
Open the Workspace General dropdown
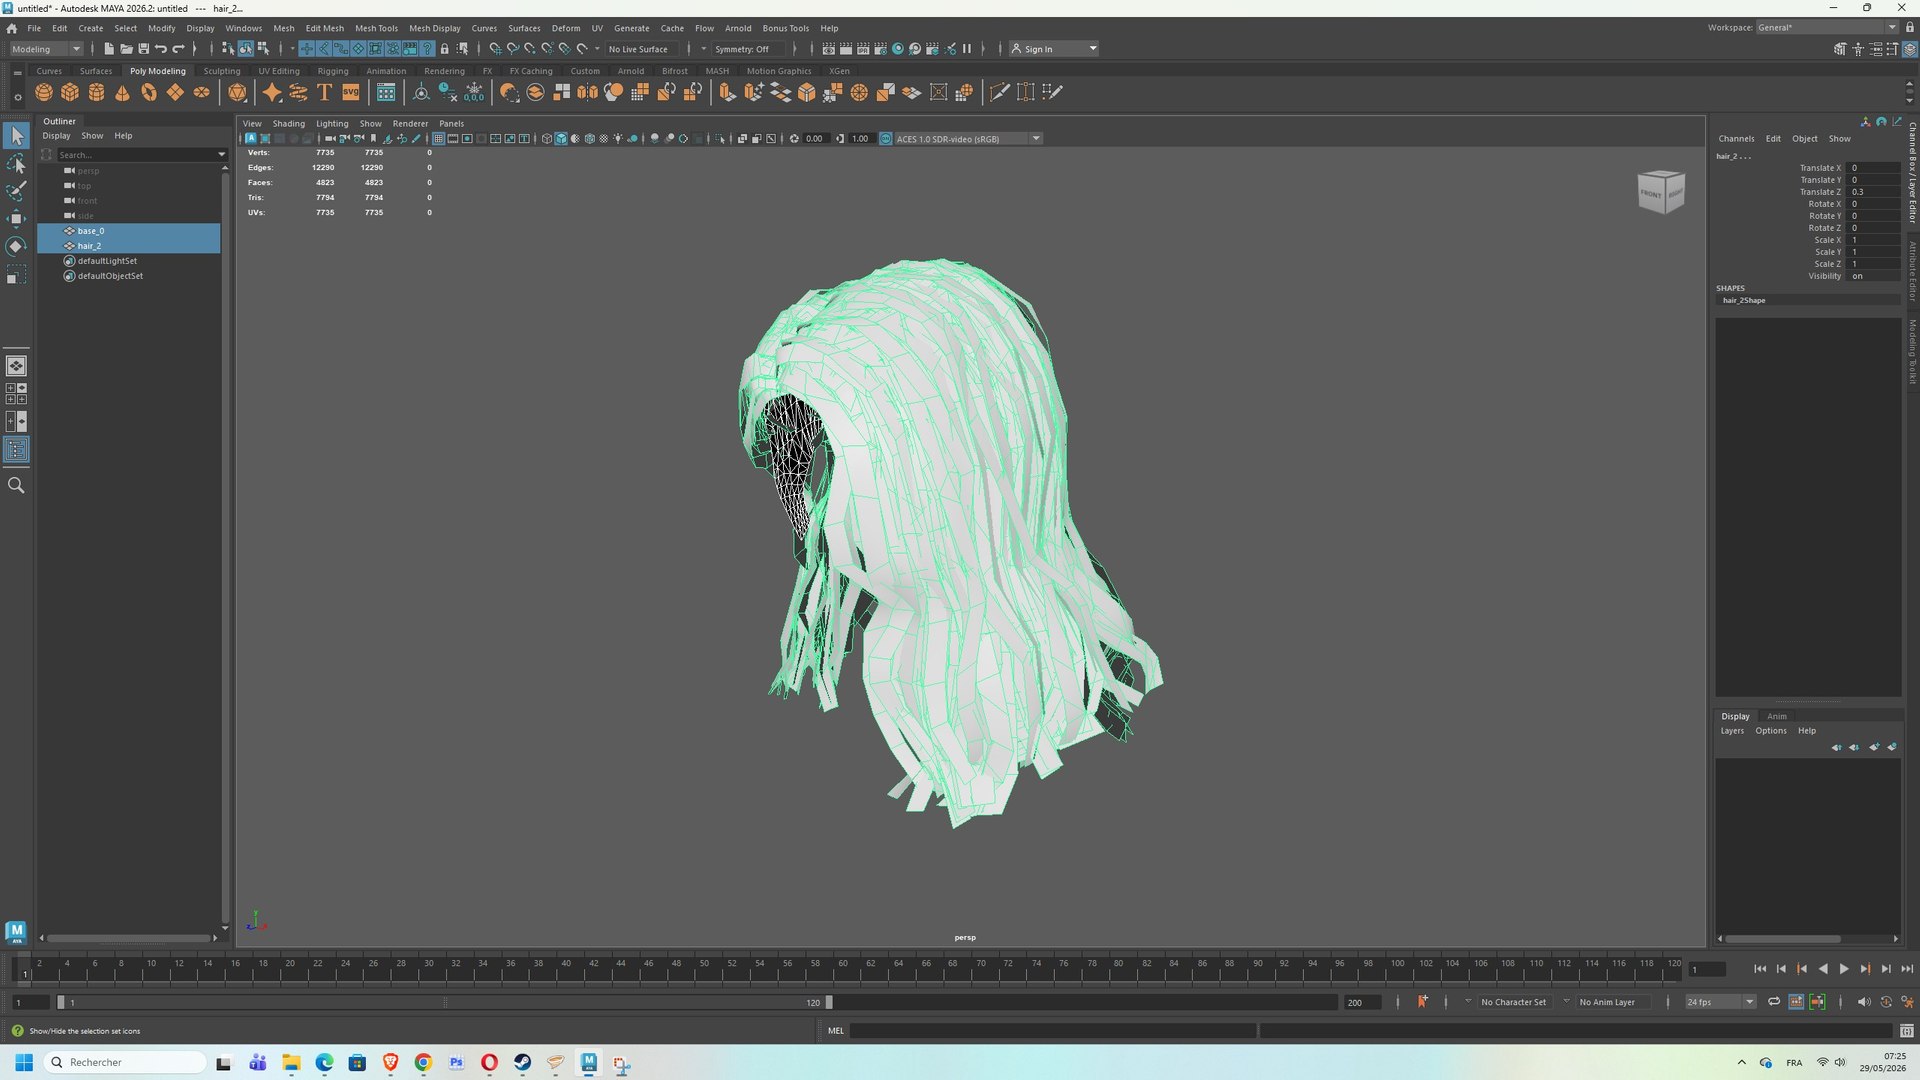(x=1826, y=28)
